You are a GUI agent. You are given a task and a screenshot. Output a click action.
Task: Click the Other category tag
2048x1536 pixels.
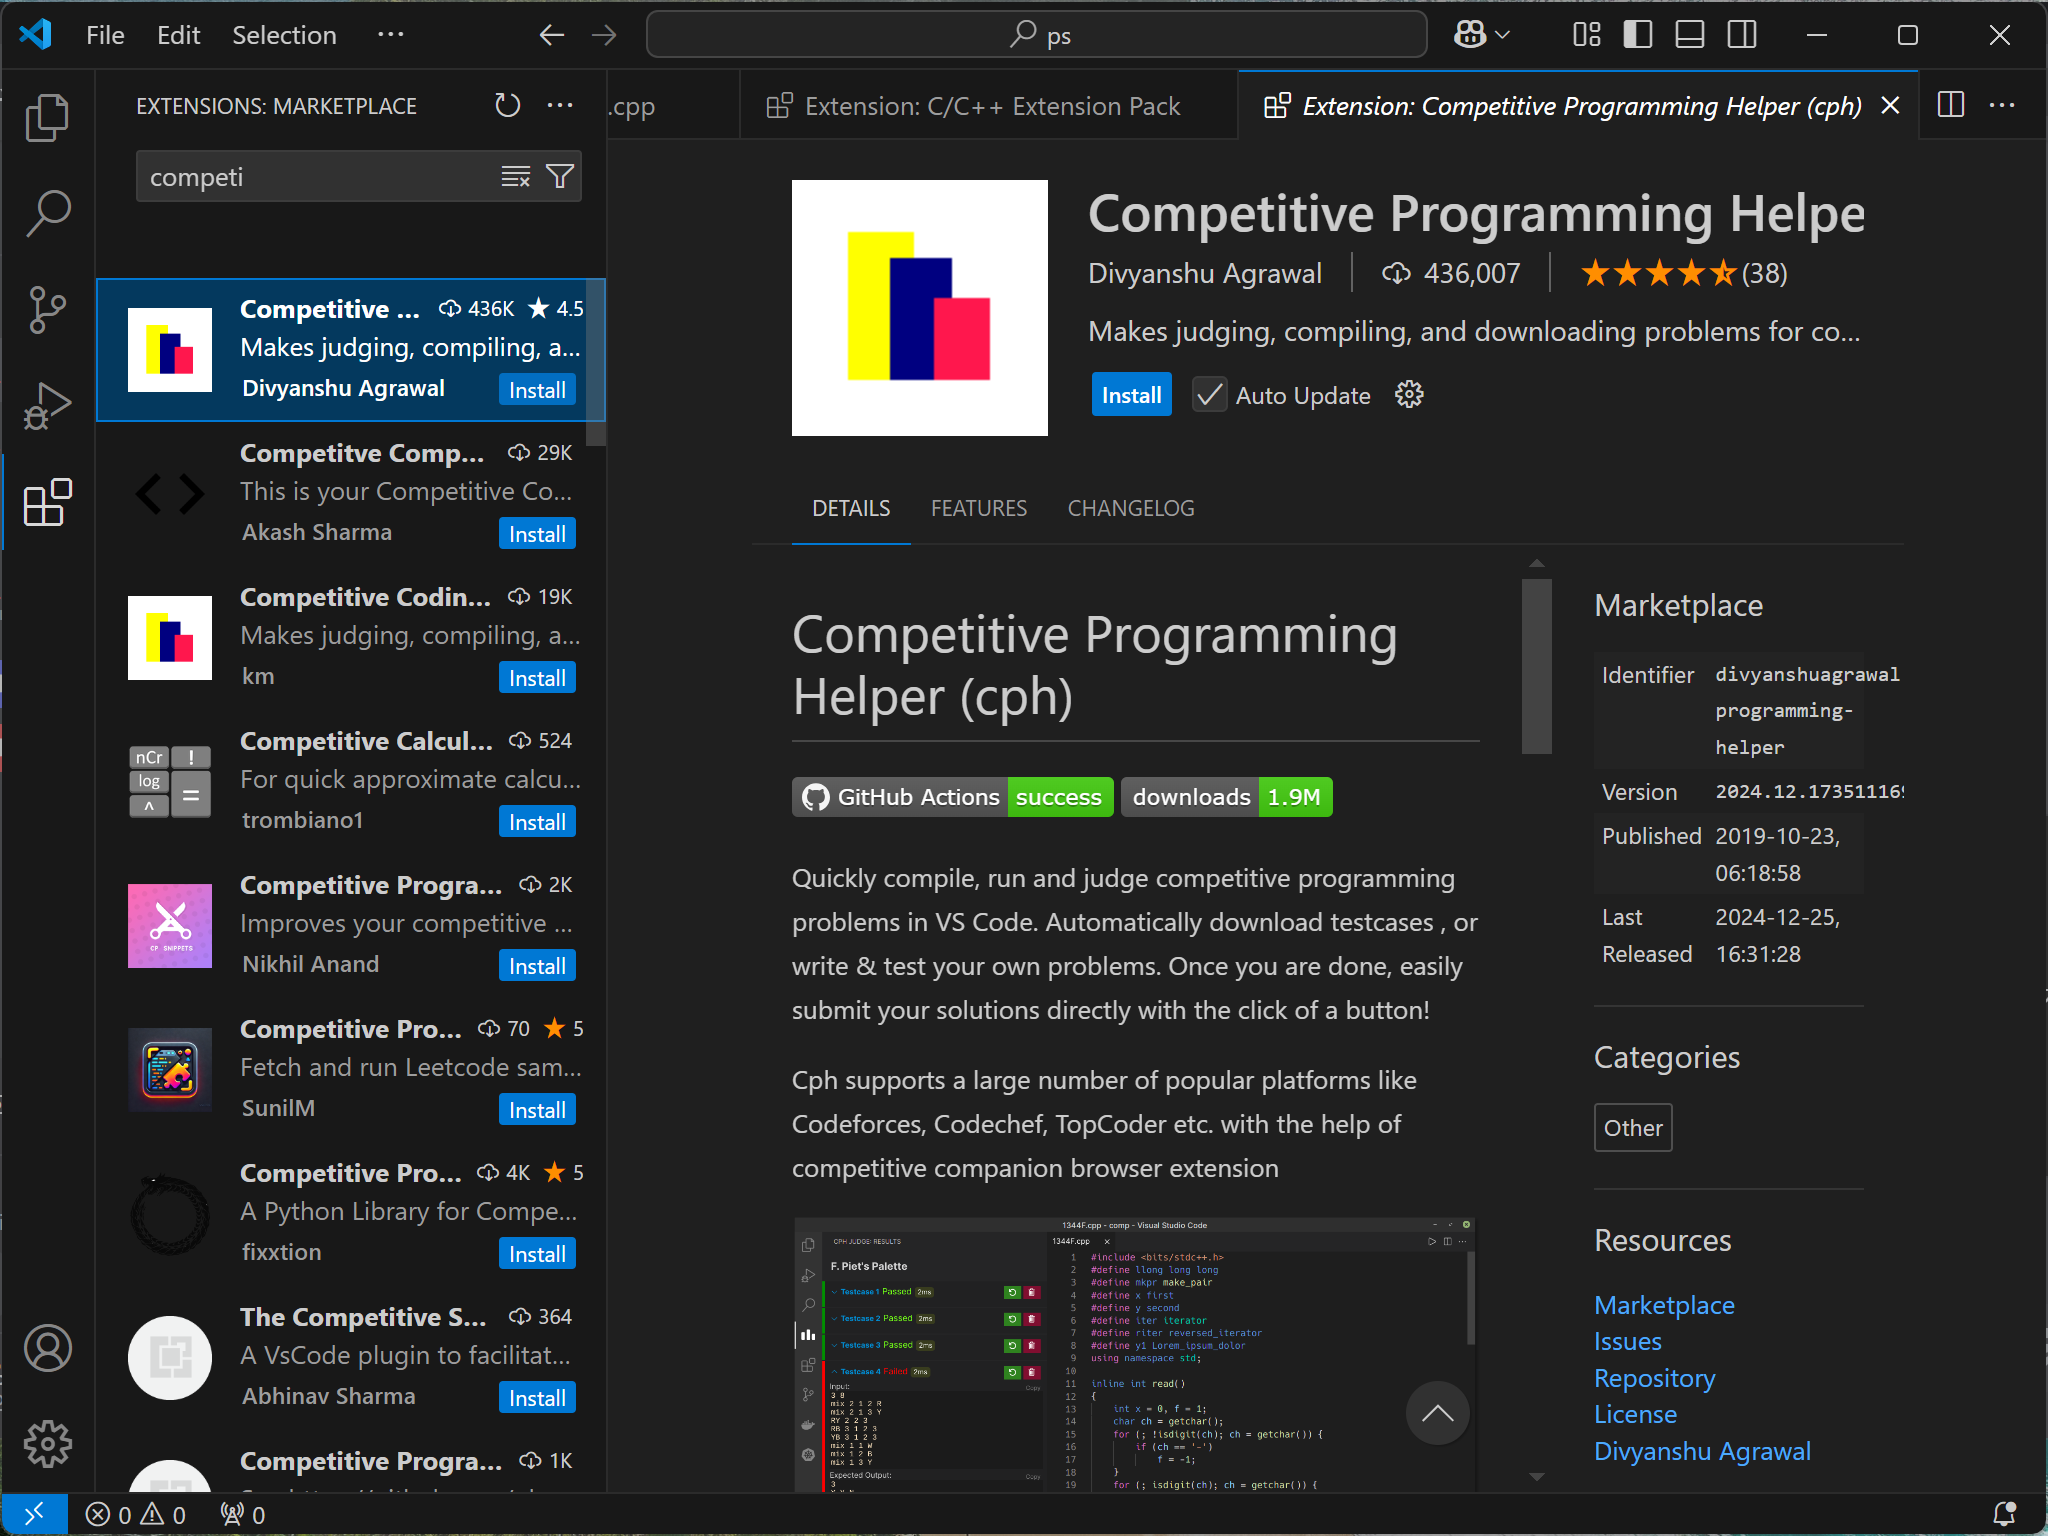1633,1127
